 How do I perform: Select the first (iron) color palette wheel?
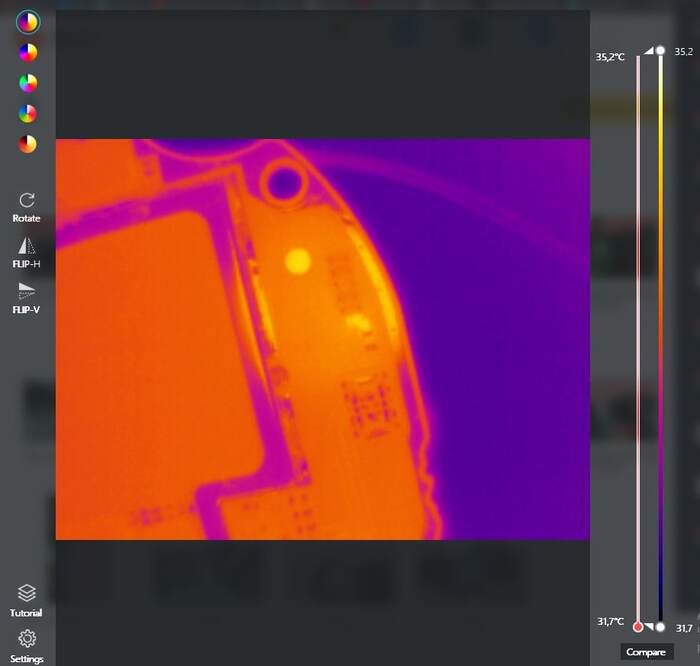[x=28, y=22]
